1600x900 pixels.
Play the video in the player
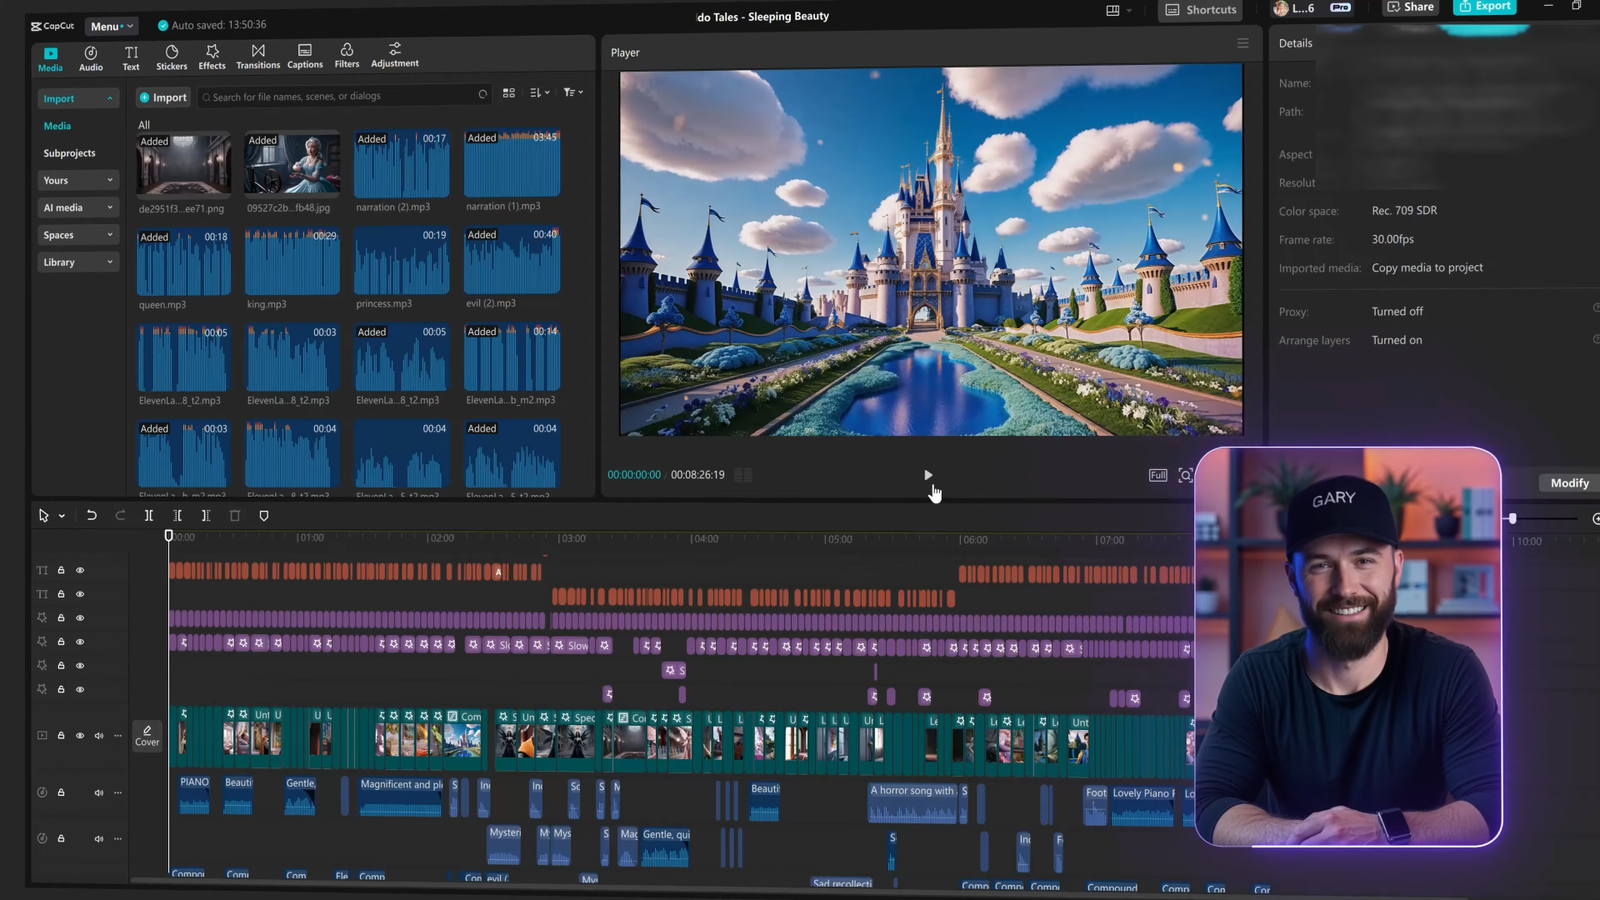(x=928, y=475)
